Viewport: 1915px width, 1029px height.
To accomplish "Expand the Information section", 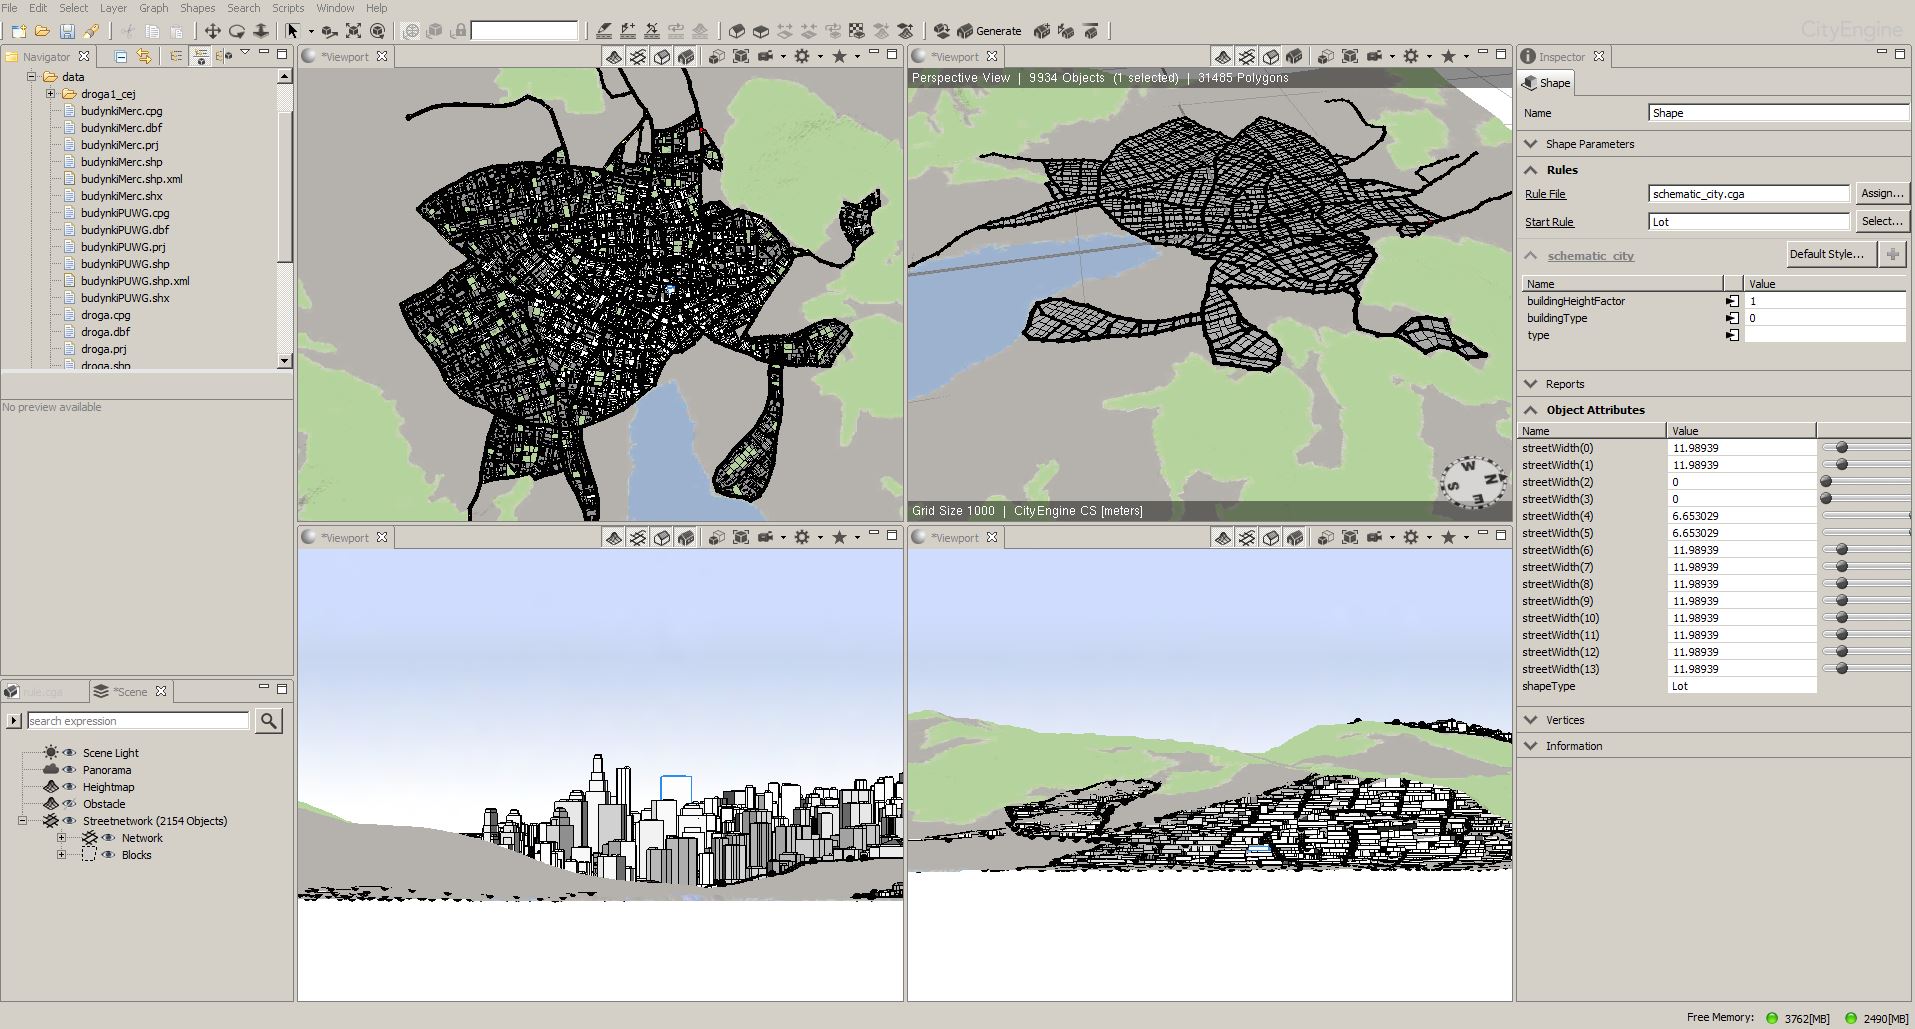I will tap(1531, 746).
